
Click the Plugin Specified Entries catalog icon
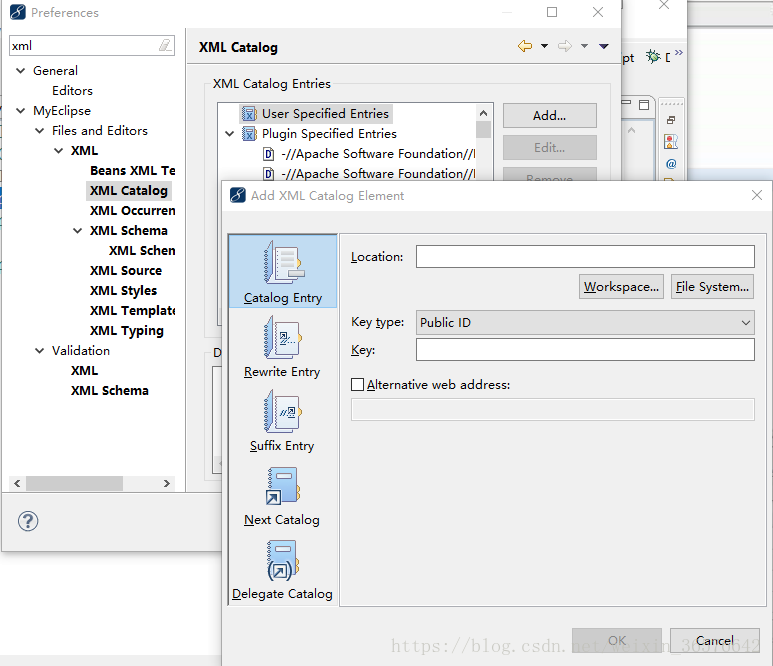click(x=249, y=134)
